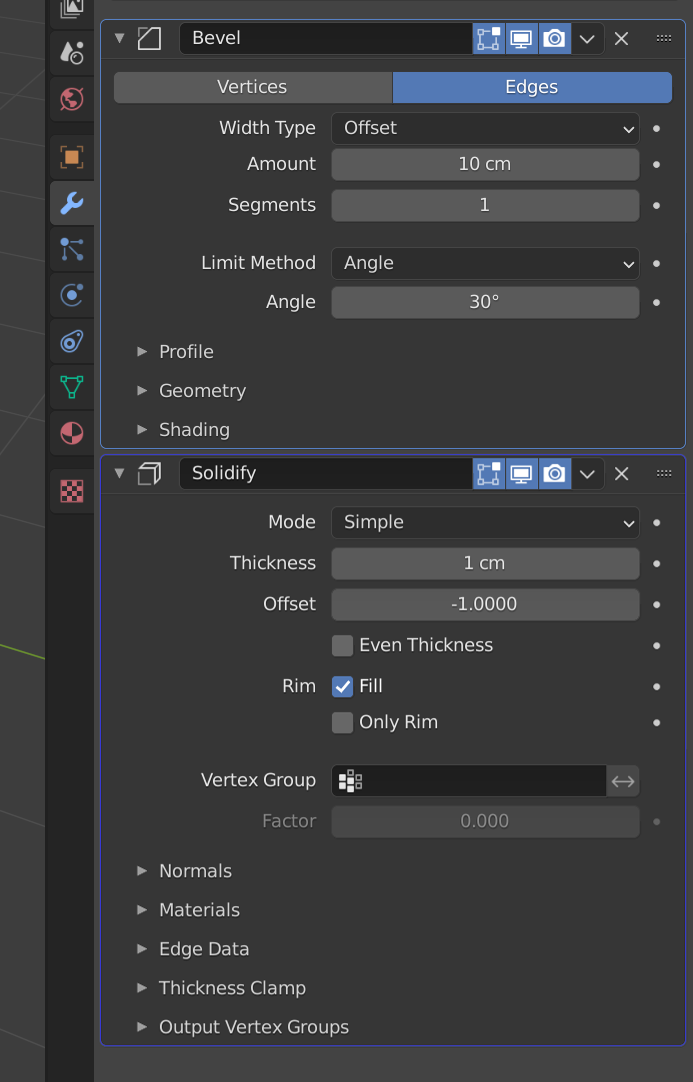Image resolution: width=693 pixels, height=1082 pixels.
Task: Open the Width Type Offset dropdown
Action: tap(485, 128)
